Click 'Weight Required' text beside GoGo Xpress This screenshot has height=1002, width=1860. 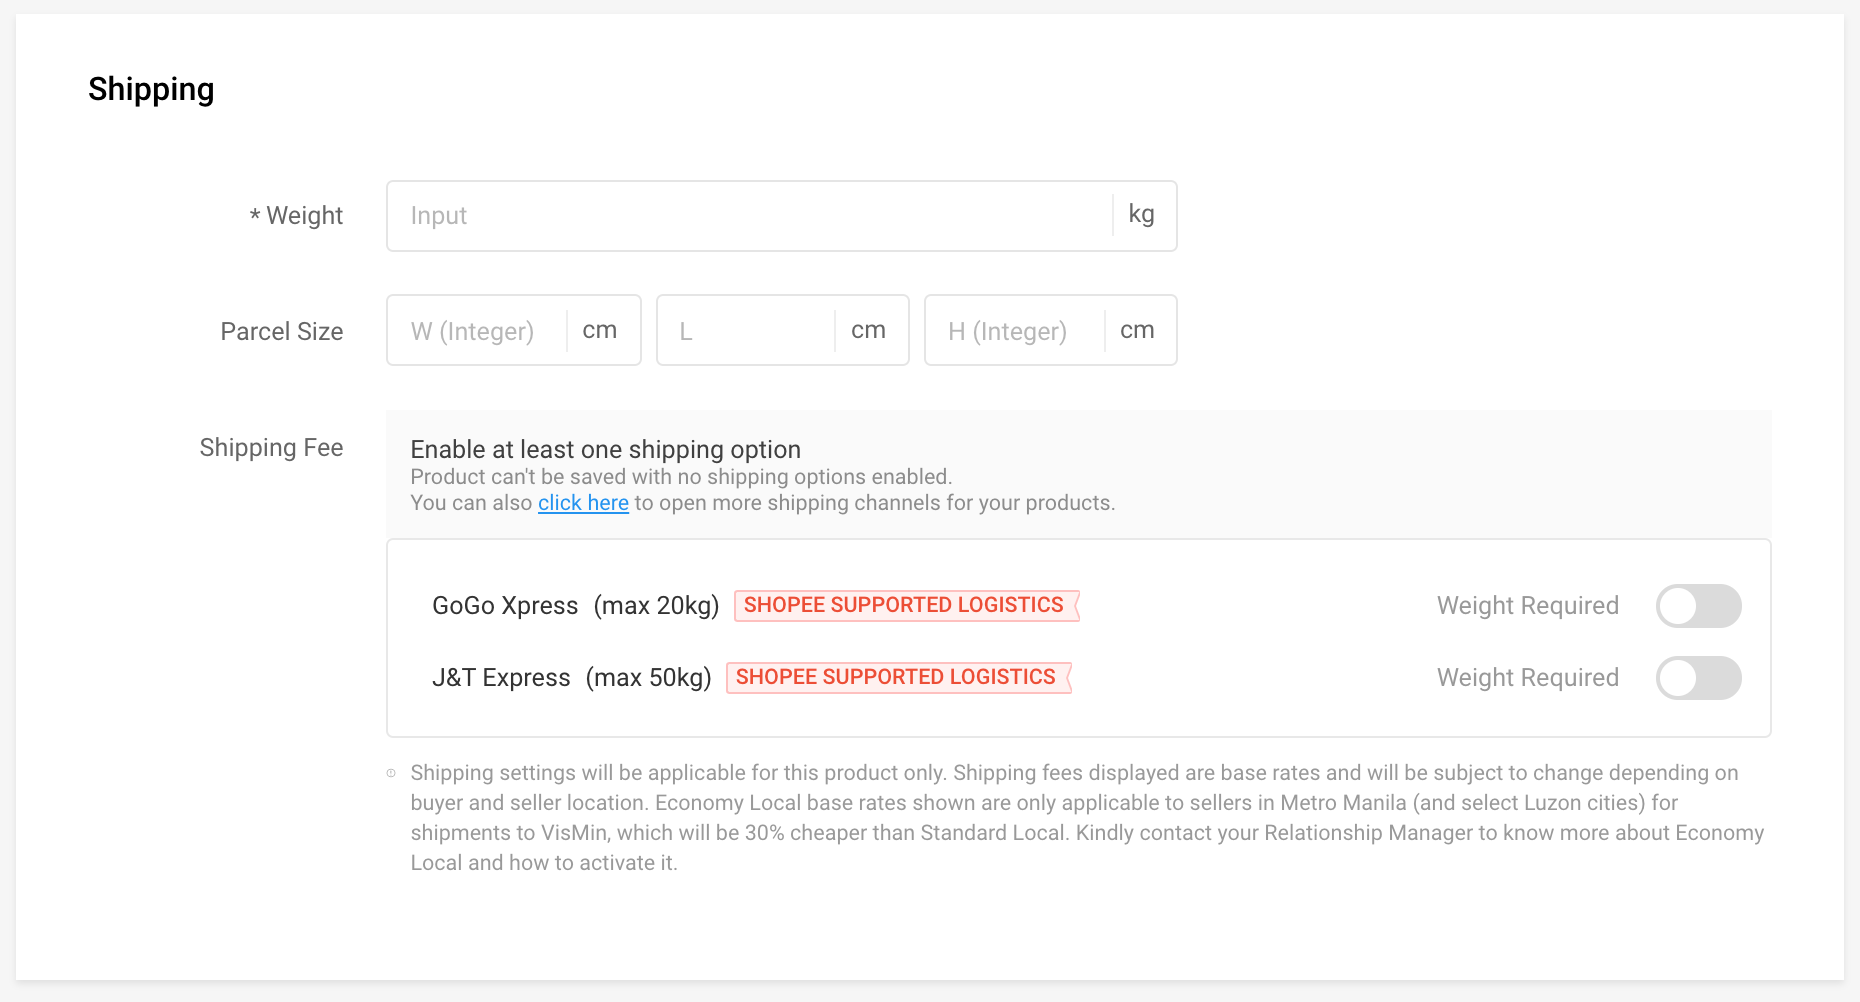click(x=1527, y=606)
